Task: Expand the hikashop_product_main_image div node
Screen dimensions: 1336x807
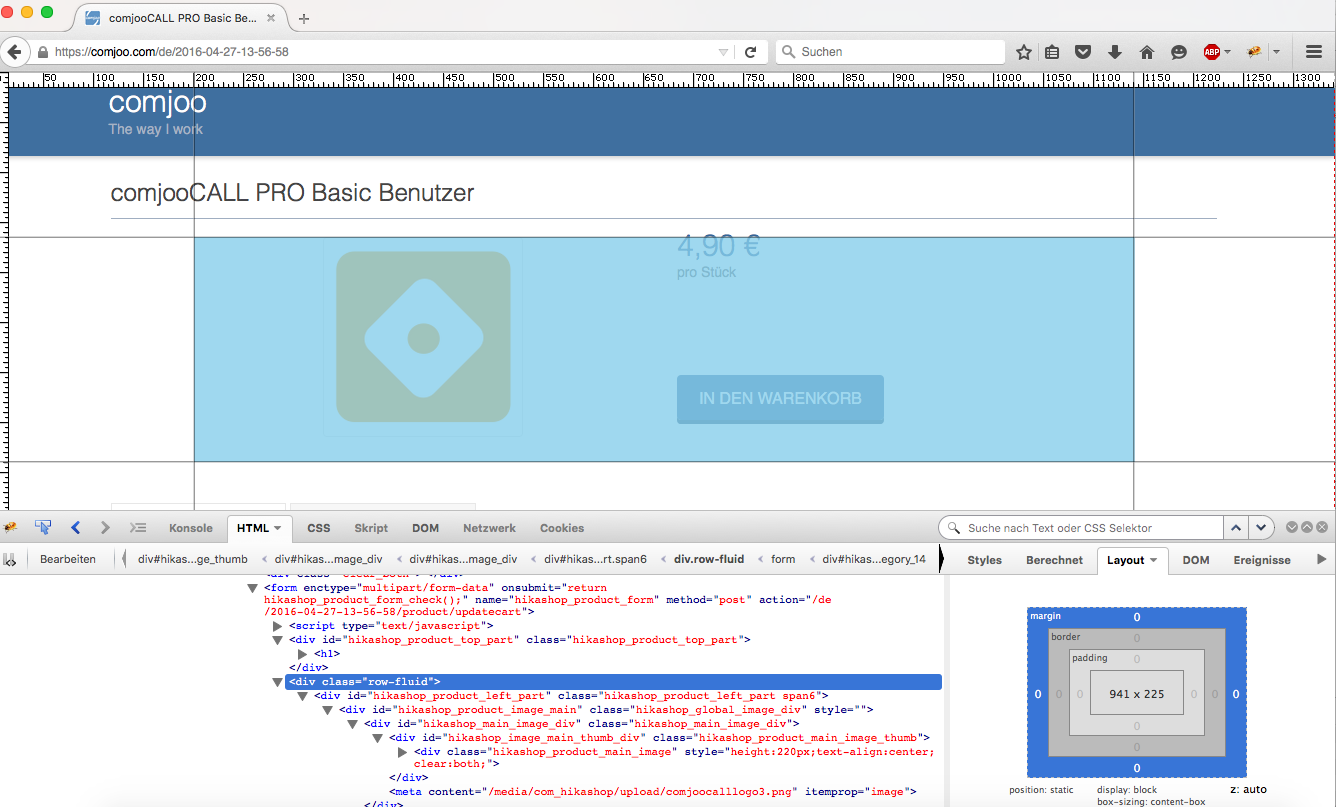Action: pos(404,752)
